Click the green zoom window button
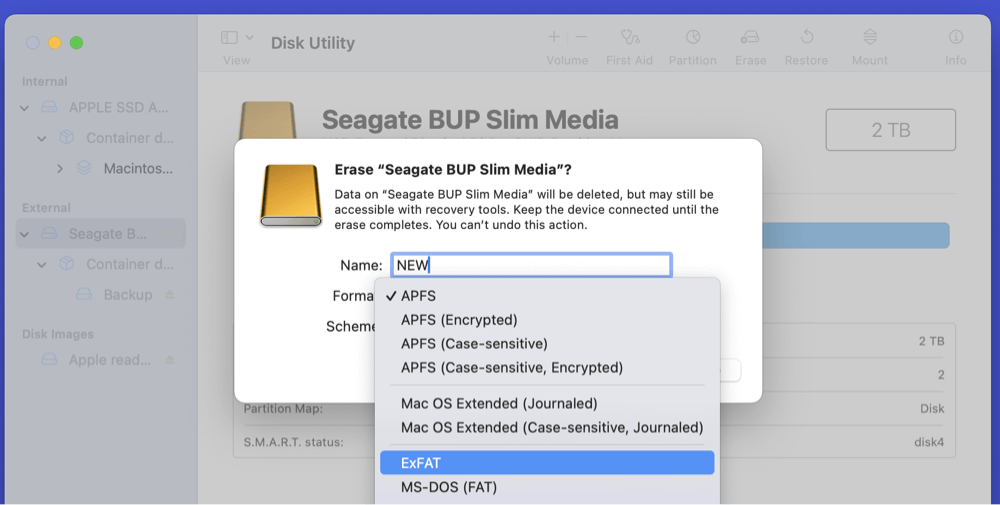The height and width of the screenshot is (505, 1000). (x=77, y=43)
